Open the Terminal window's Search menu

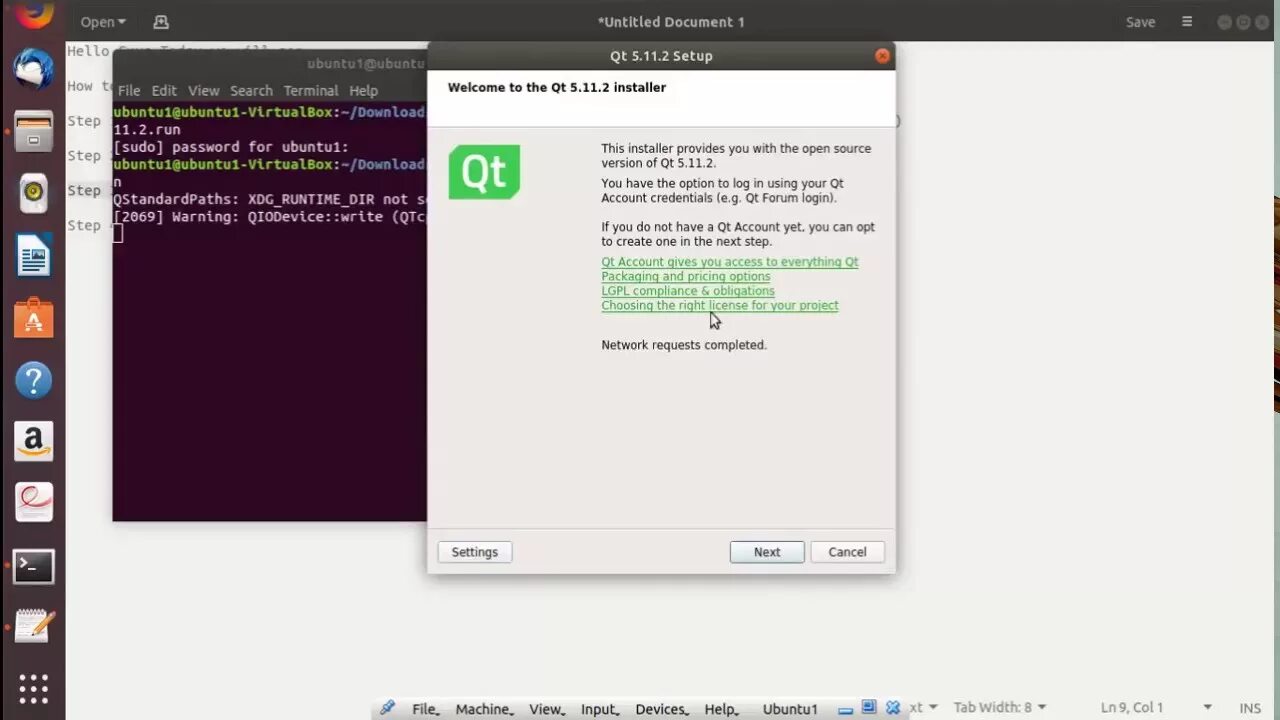coord(251,91)
